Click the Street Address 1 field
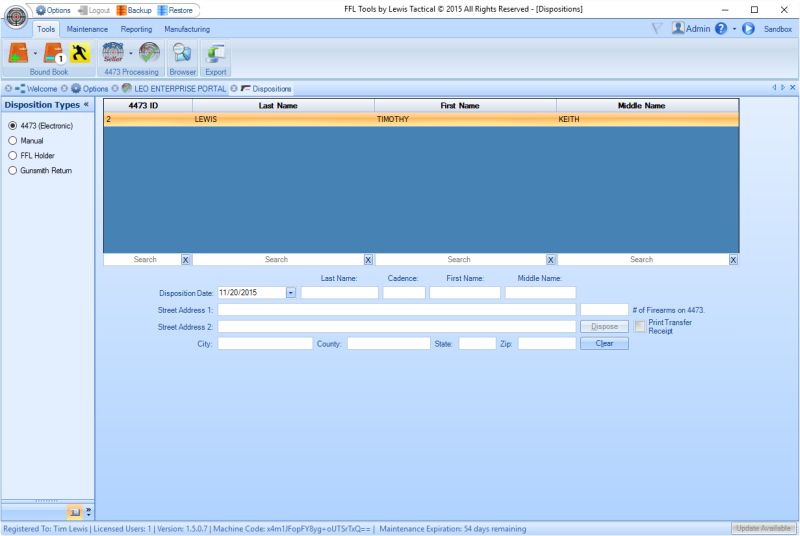The height and width of the screenshot is (536, 800). click(397, 310)
